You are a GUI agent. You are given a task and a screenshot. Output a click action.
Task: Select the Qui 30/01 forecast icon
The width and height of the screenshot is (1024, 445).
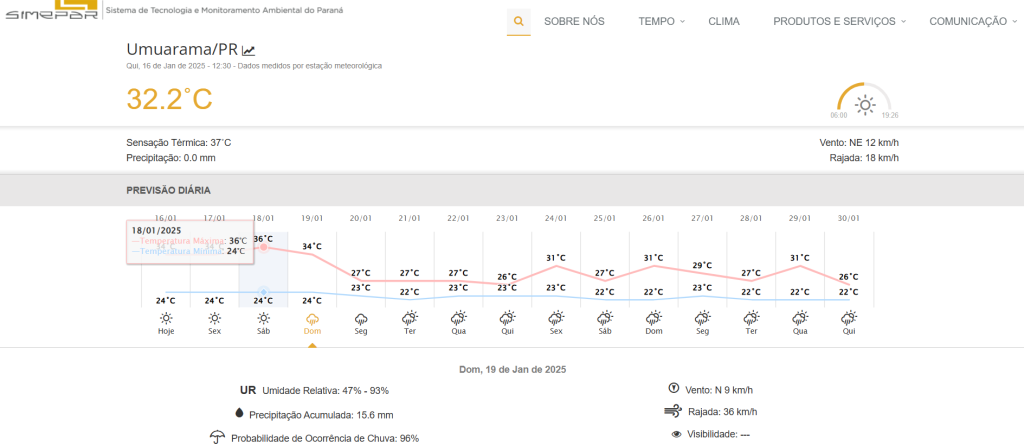click(849, 318)
